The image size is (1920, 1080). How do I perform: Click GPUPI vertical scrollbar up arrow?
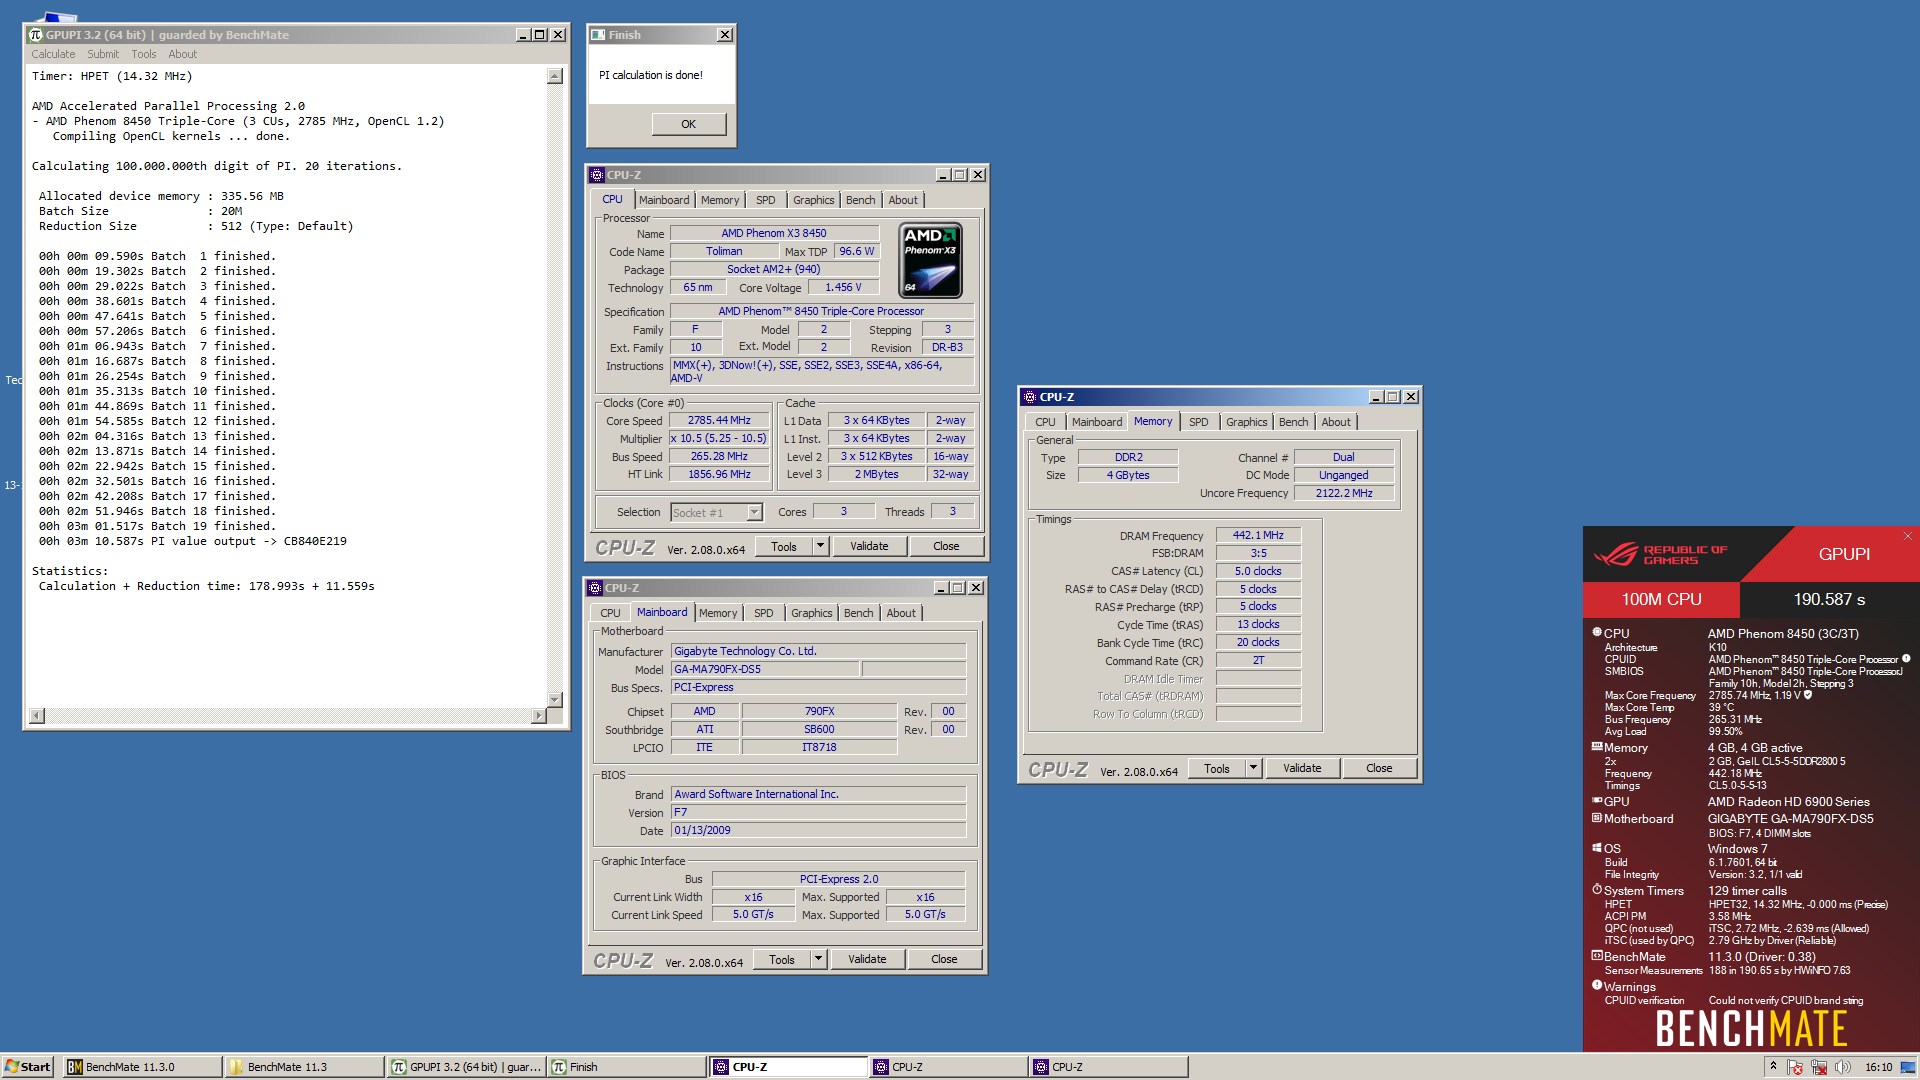point(555,76)
